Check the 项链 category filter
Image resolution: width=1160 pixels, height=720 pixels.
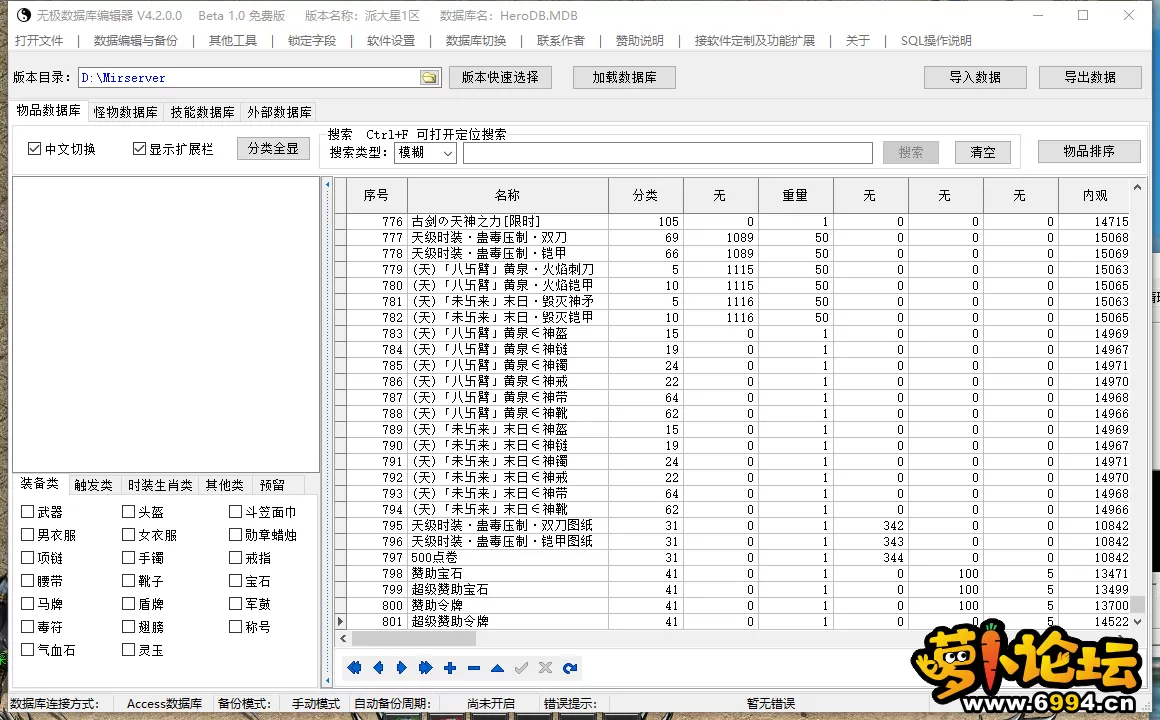point(27,557)
